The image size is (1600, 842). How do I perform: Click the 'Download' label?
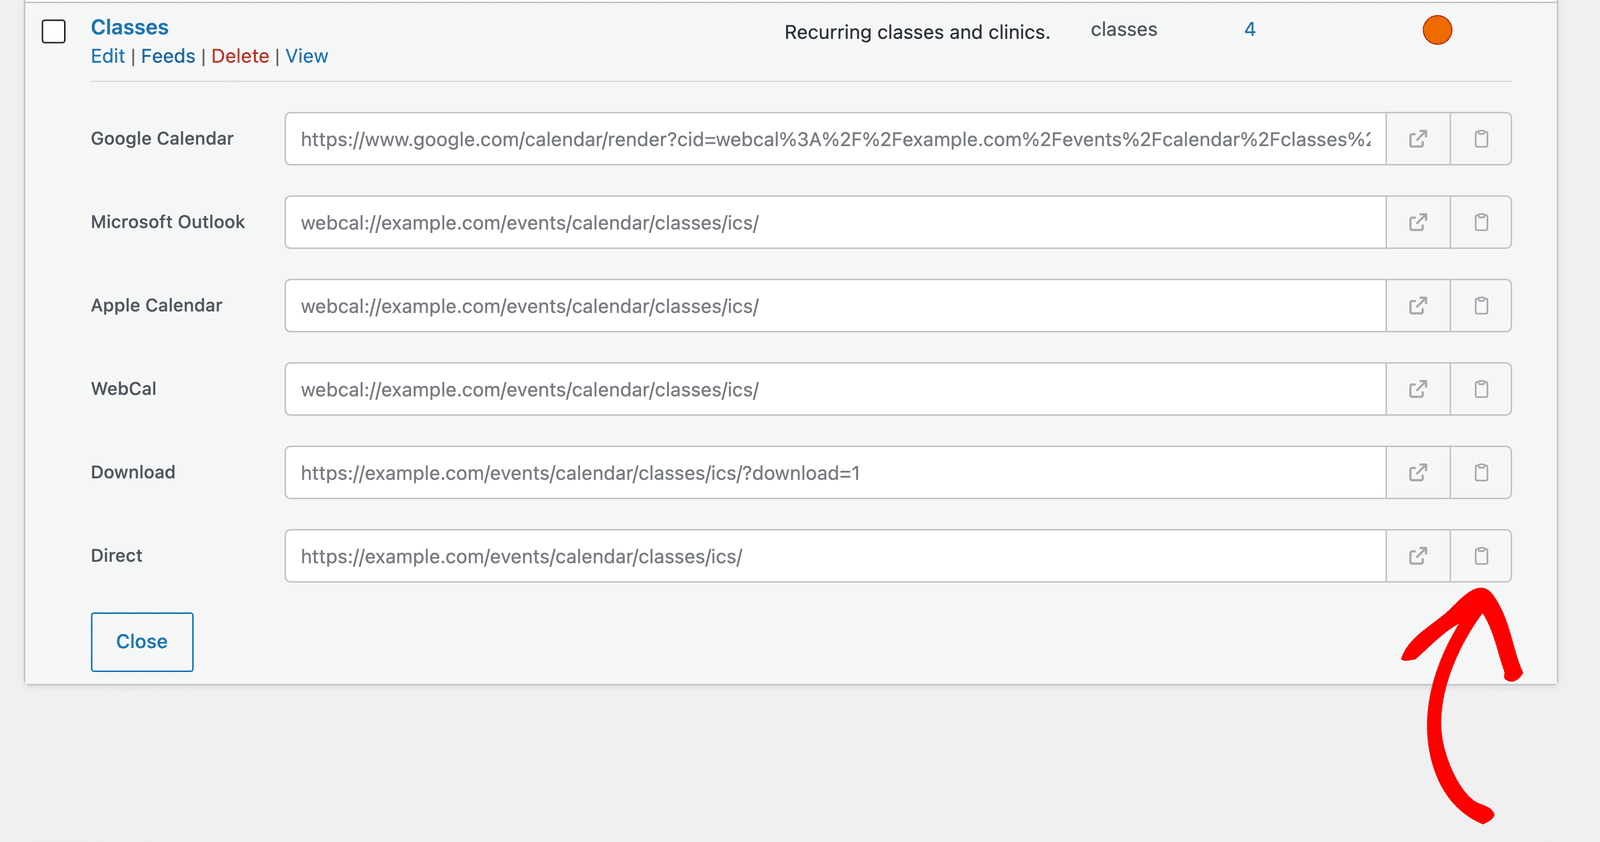pyautogui.click(x=133, y=472)
